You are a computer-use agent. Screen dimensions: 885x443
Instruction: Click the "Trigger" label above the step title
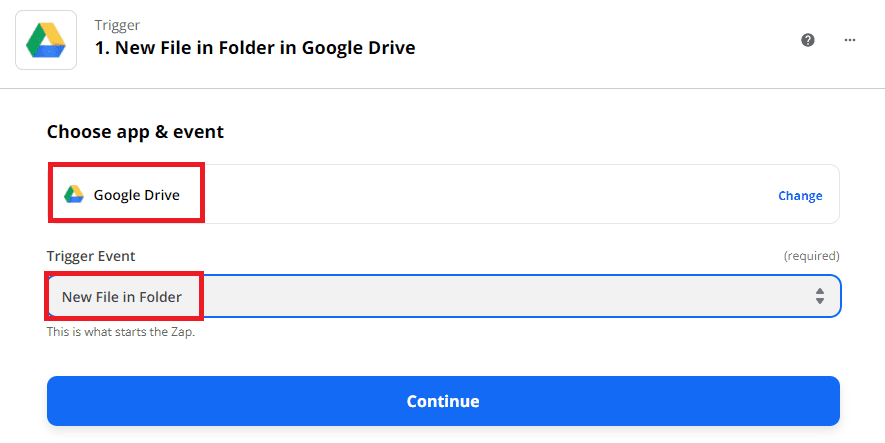pyautogui.click(x=117, y=24)
